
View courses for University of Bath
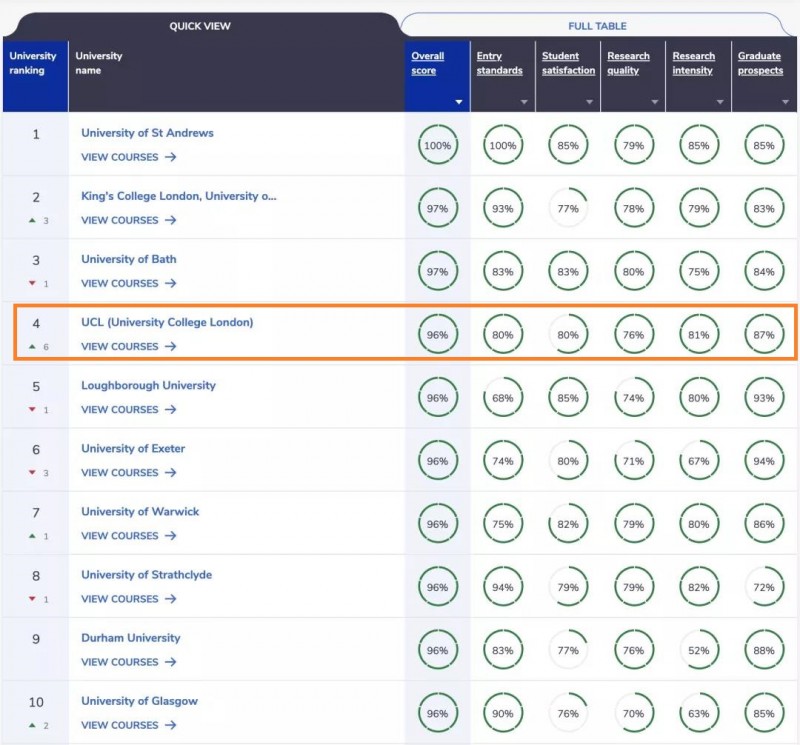[x=129, y=283]
